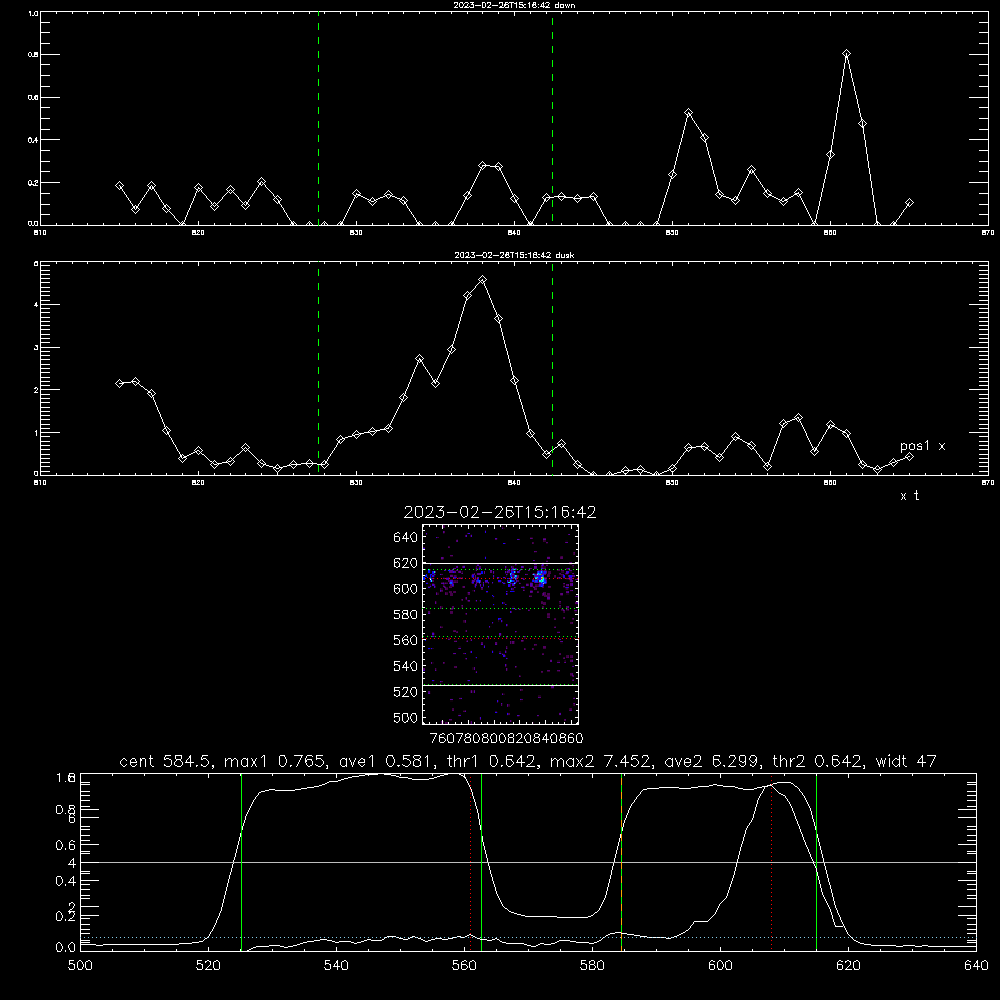This screenshot has height=1000, width=1000.
Task: Select the first leftmost diamond of the dusk curve
Action: (119, 383)
